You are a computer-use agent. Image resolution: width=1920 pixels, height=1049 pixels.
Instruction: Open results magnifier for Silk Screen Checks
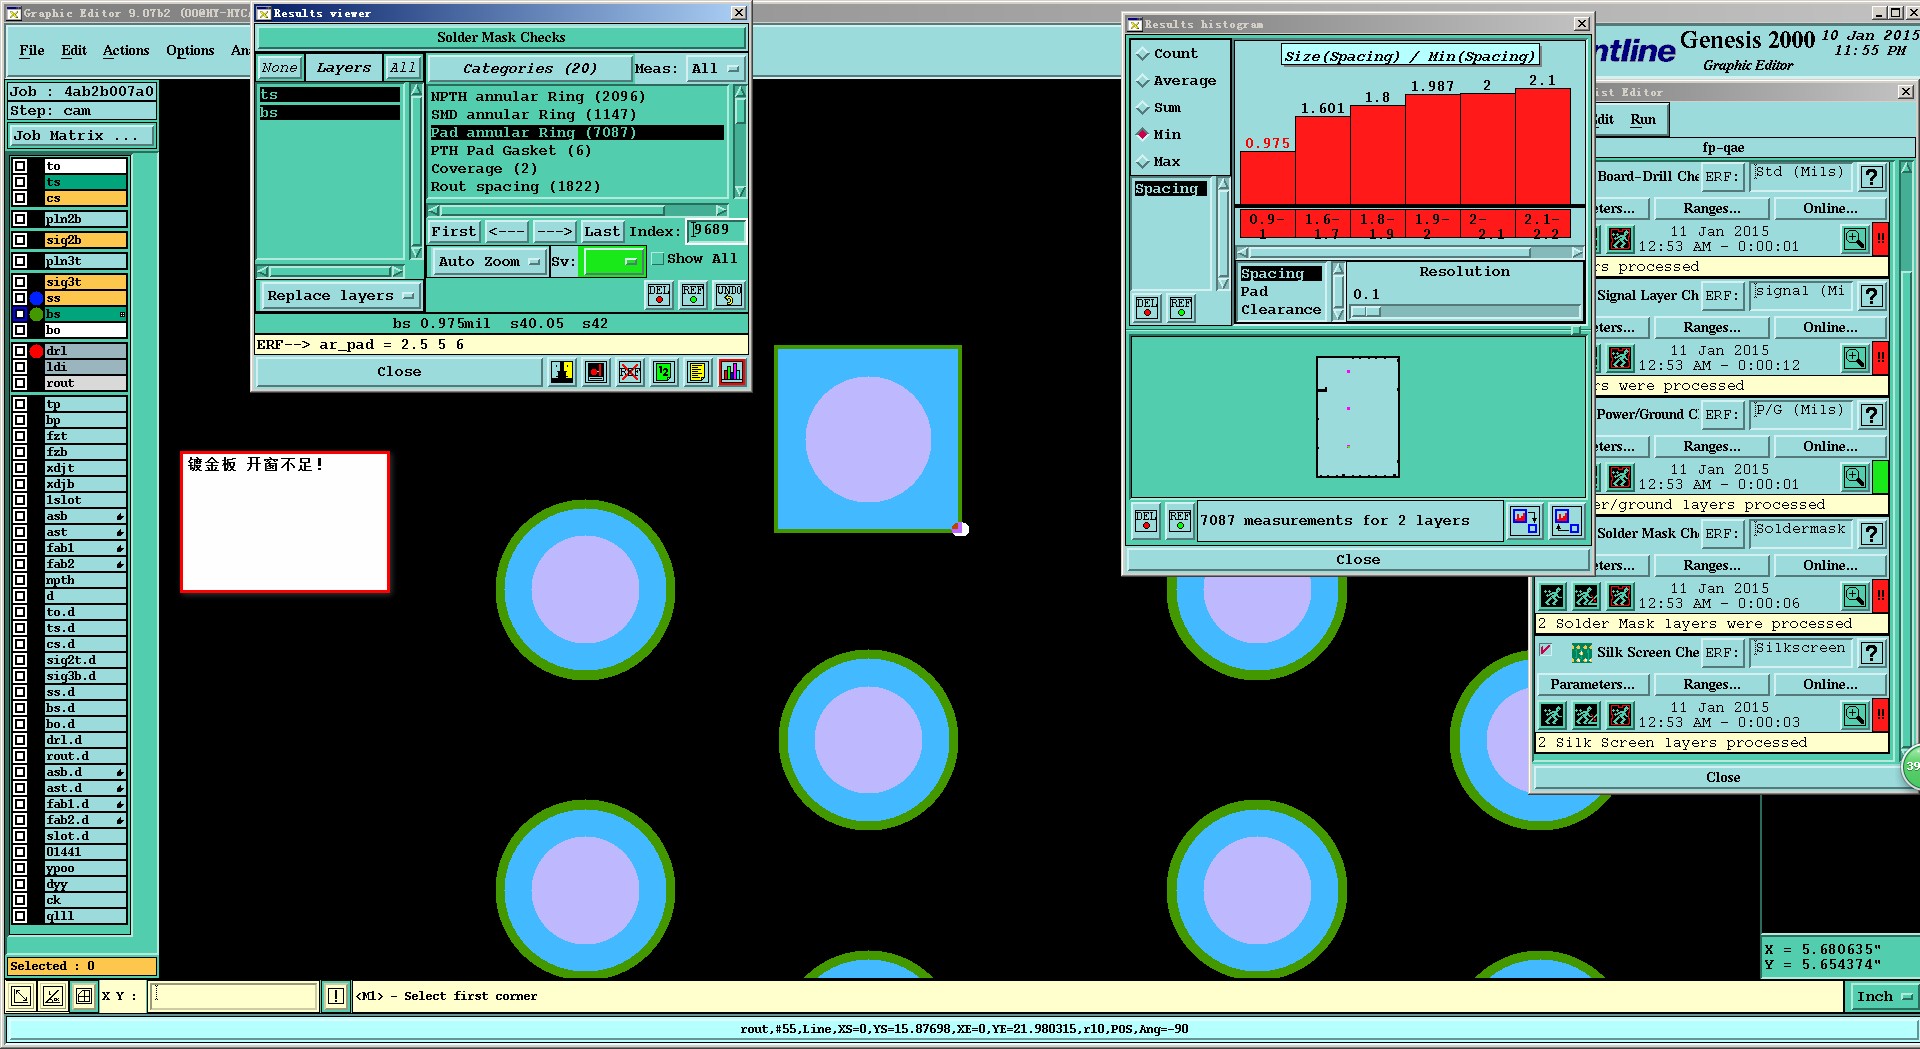(1855, 715)
